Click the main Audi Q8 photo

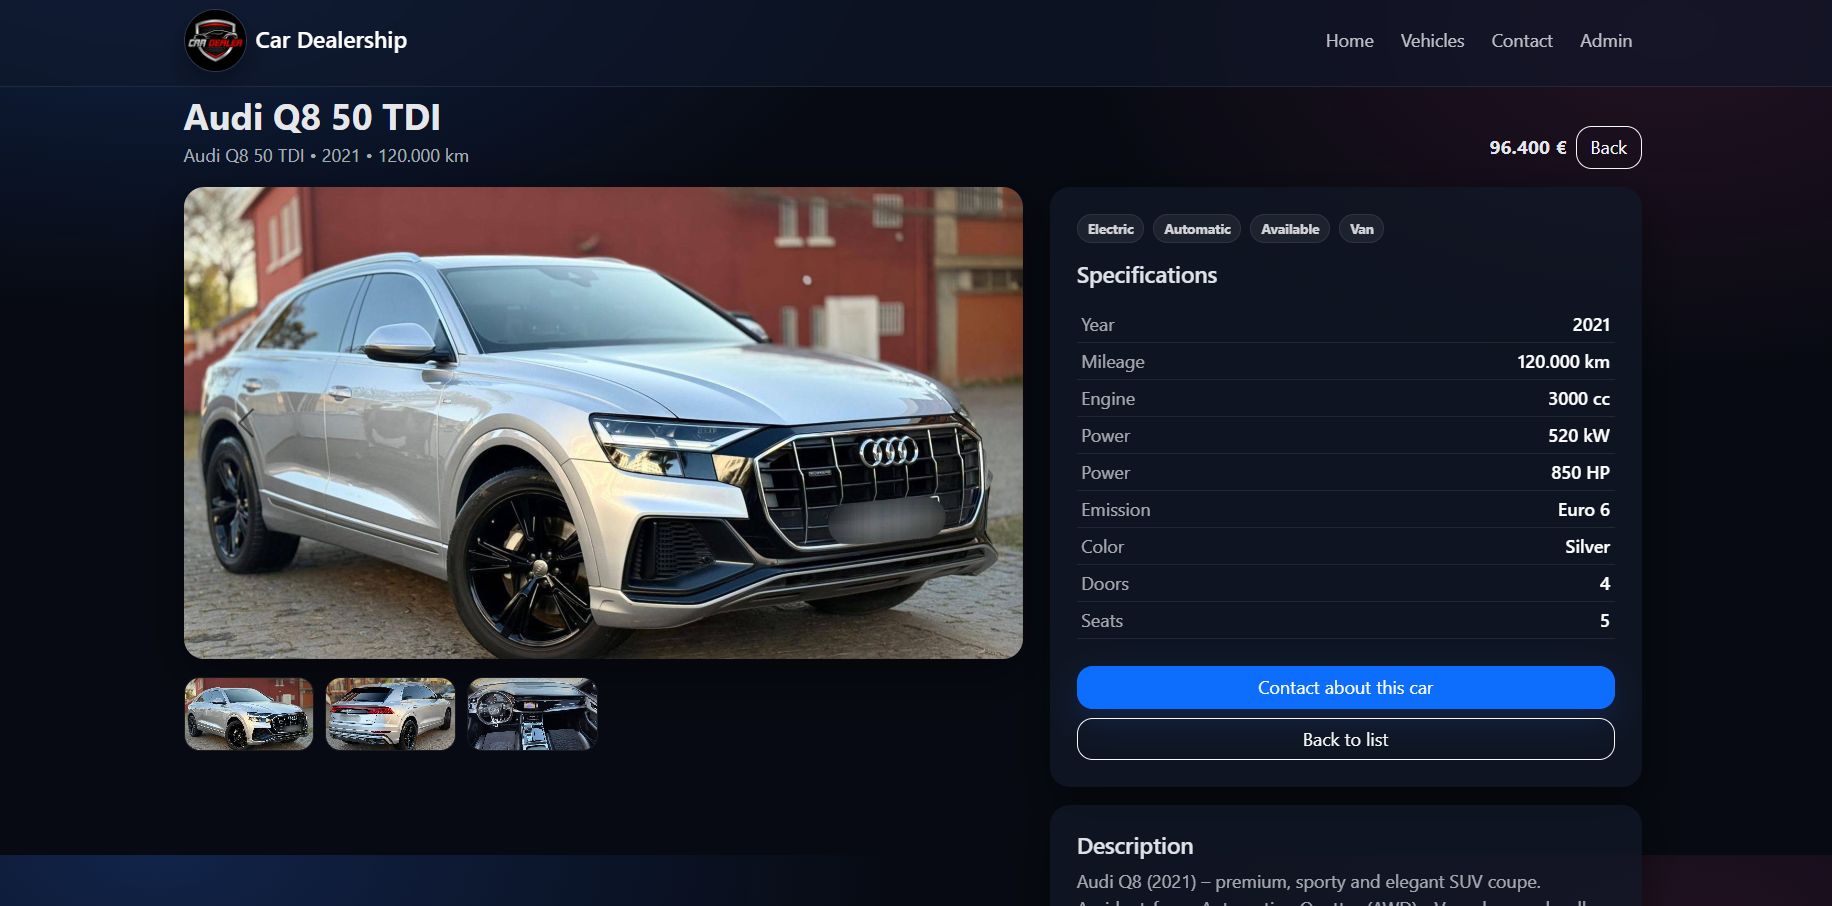pyautogui.click(x=603, y=423)
